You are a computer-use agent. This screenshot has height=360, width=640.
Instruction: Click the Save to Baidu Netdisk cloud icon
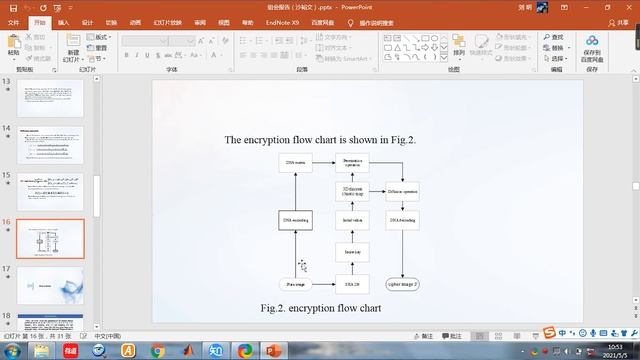(x=592, y=40)
